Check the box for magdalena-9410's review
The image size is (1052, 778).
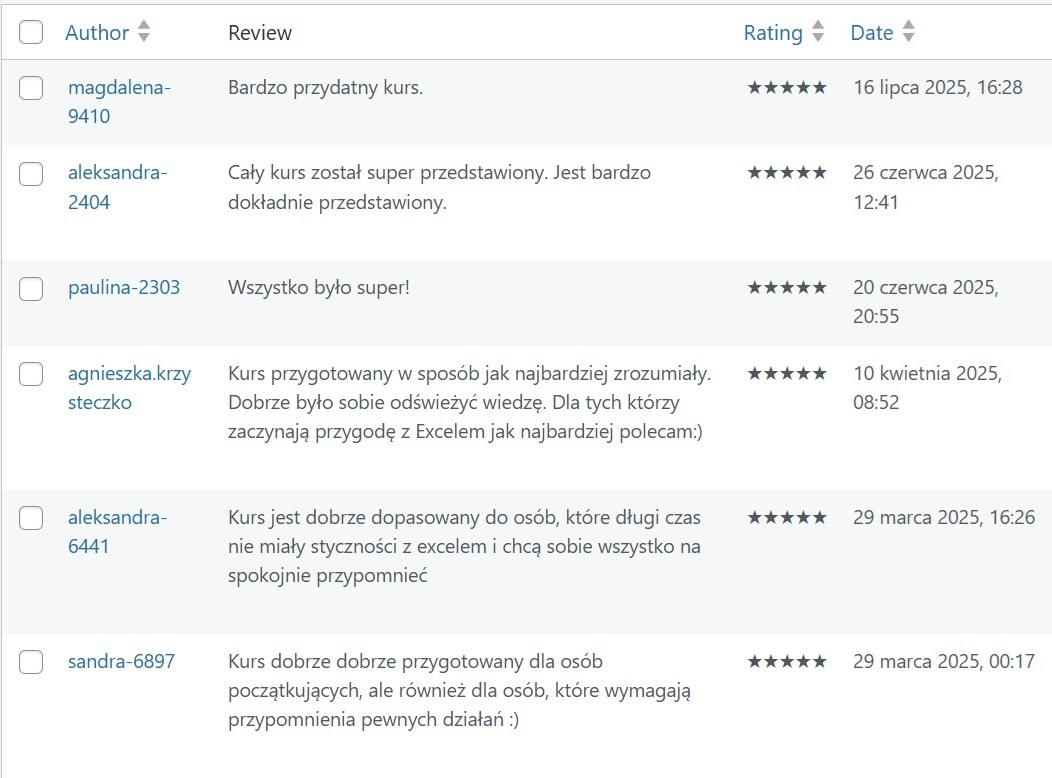point(32,88)
